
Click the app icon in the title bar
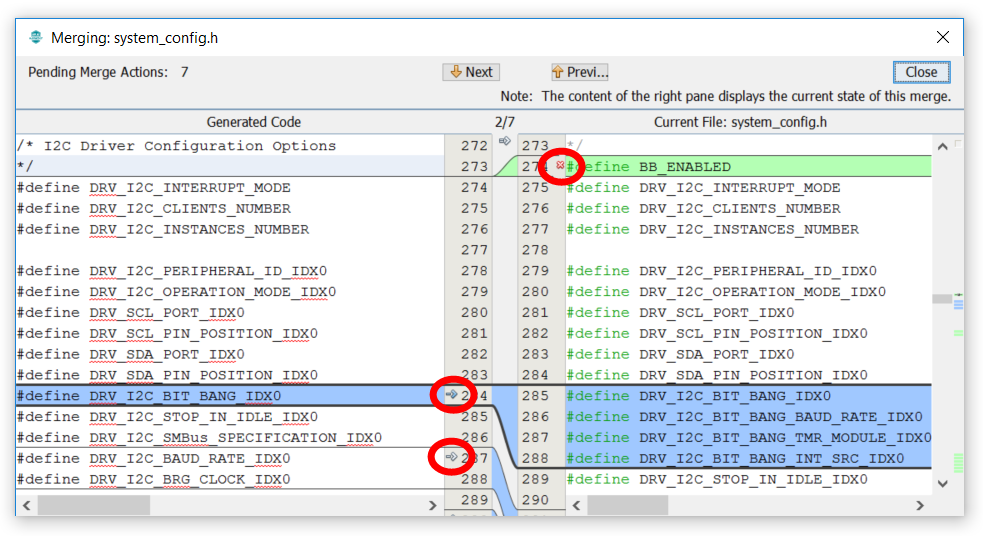coord(36,38)
